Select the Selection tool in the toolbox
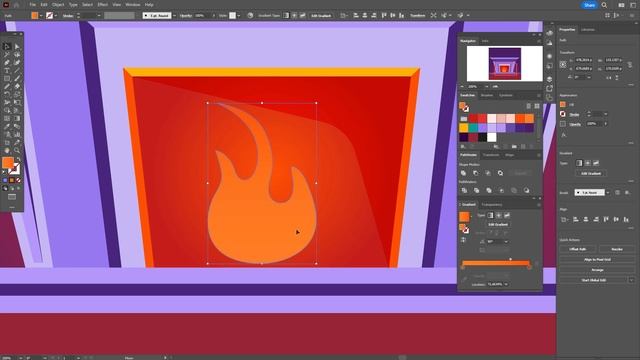Viewport: 640px width, 360px height. (x=7, y=47)
